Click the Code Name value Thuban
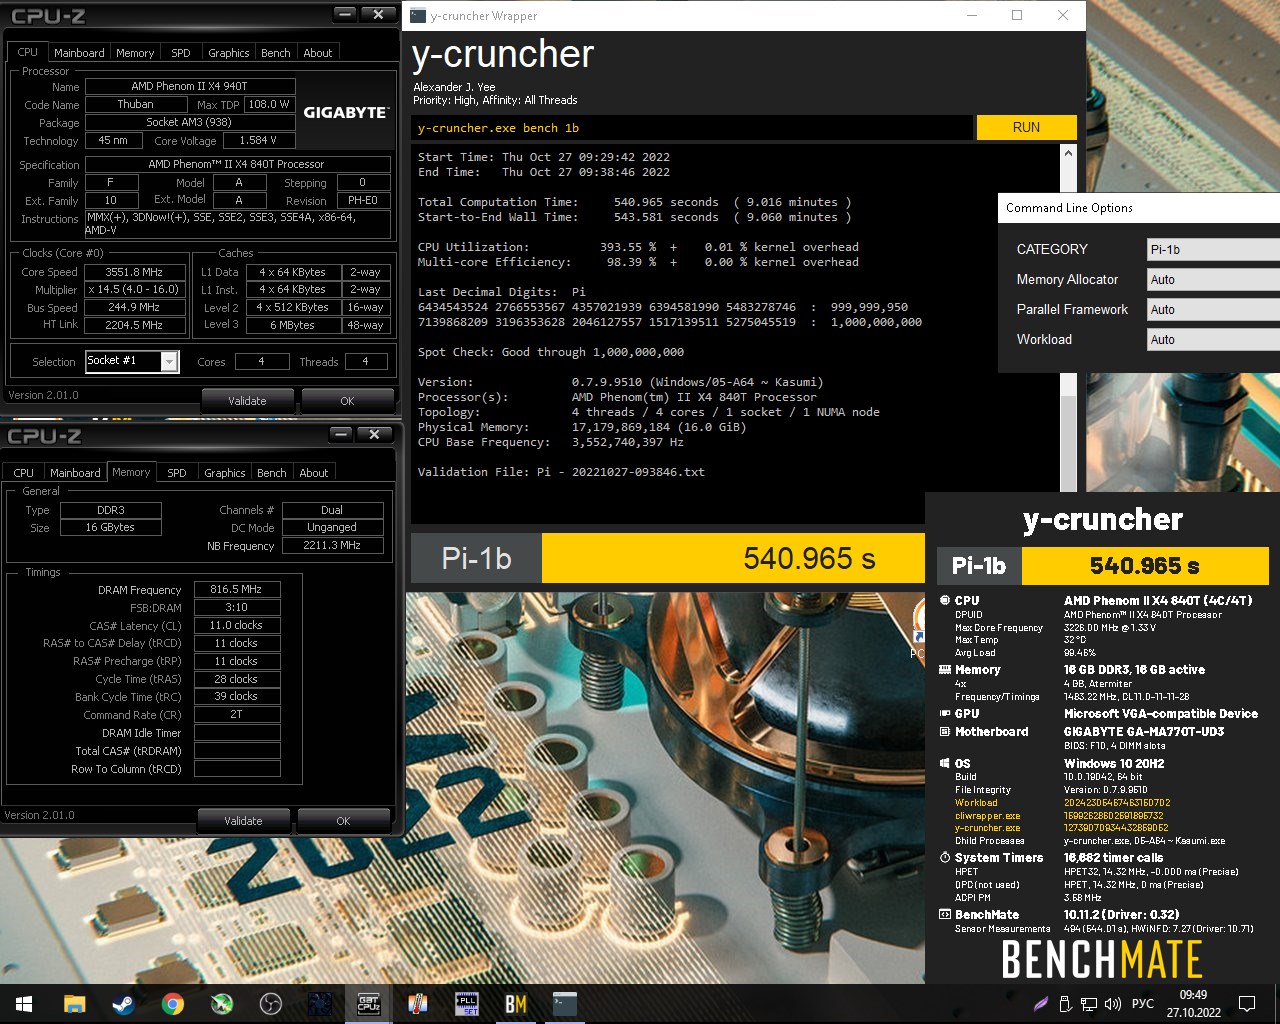The width and height of the screenshot is (1280, 1024). click(136, 105)
